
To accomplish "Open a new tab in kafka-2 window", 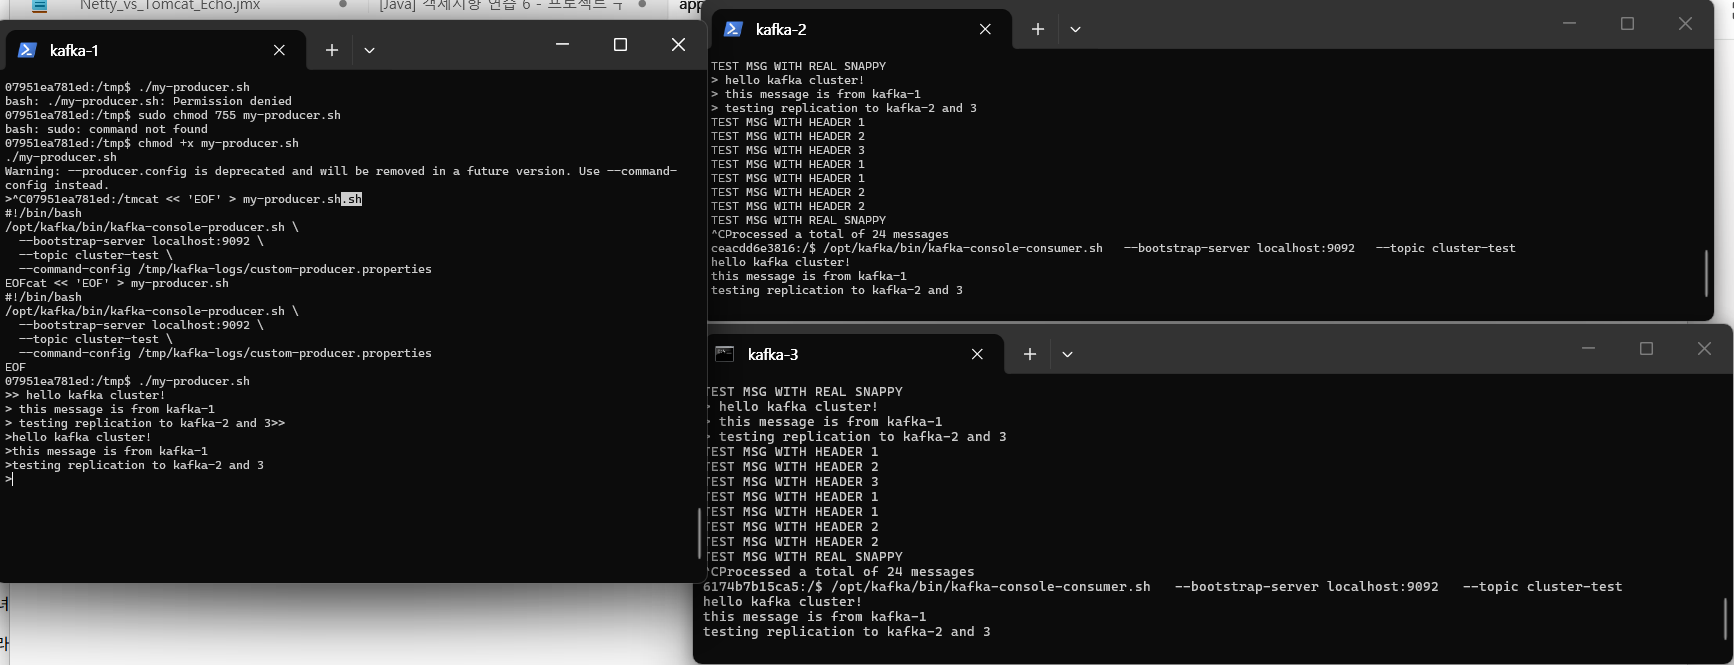I will (x=1038, y=29).
